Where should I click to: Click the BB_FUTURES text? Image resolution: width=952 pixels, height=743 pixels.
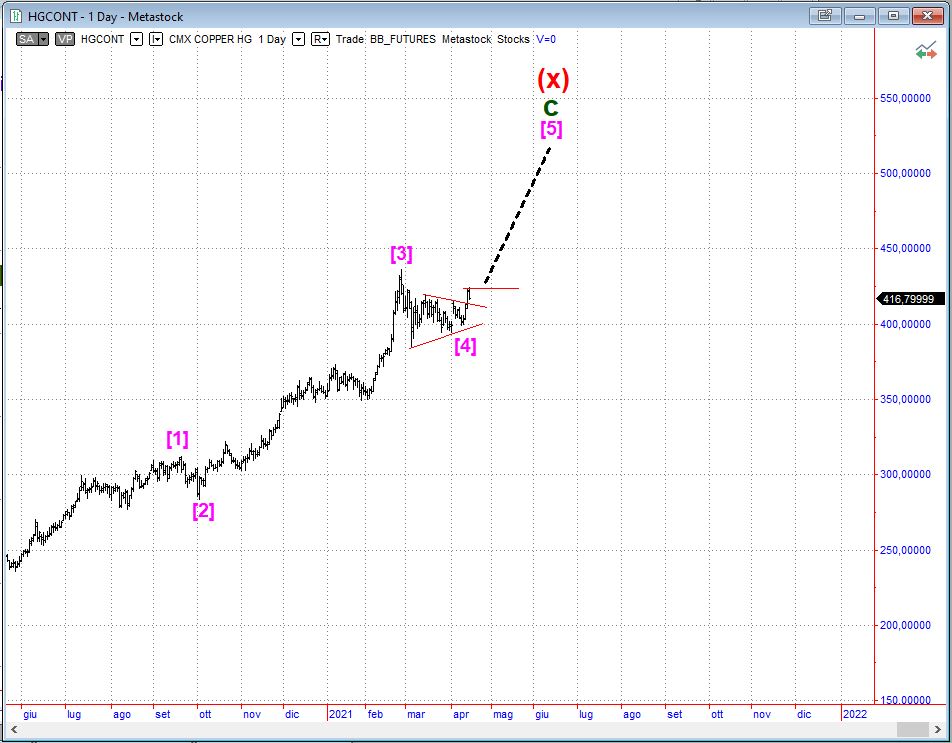[x=403, y=39]
